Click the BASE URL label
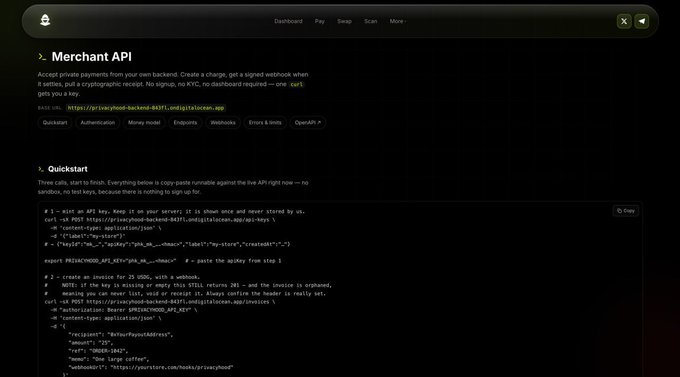Screen dimensions: 680x377 click(x=49, y=108)
